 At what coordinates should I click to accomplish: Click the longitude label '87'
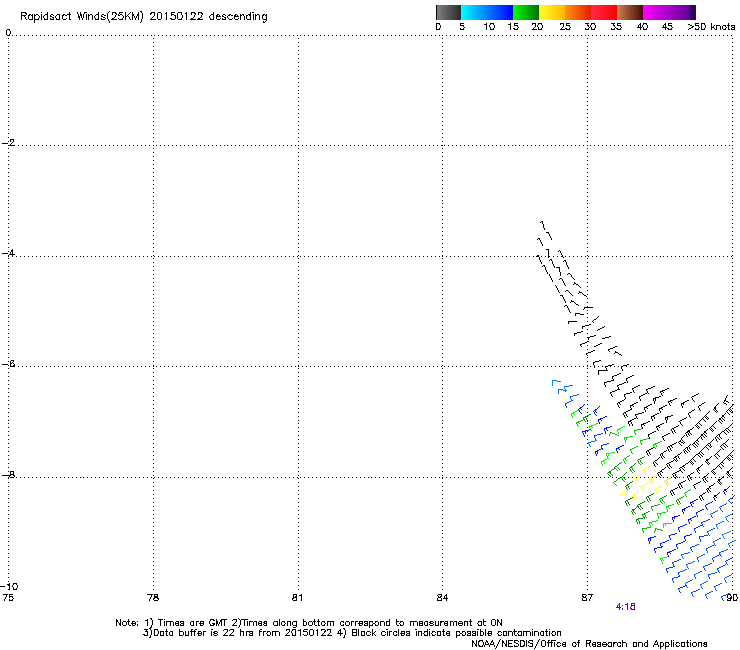pyautogui.click(x=587, y=598)
